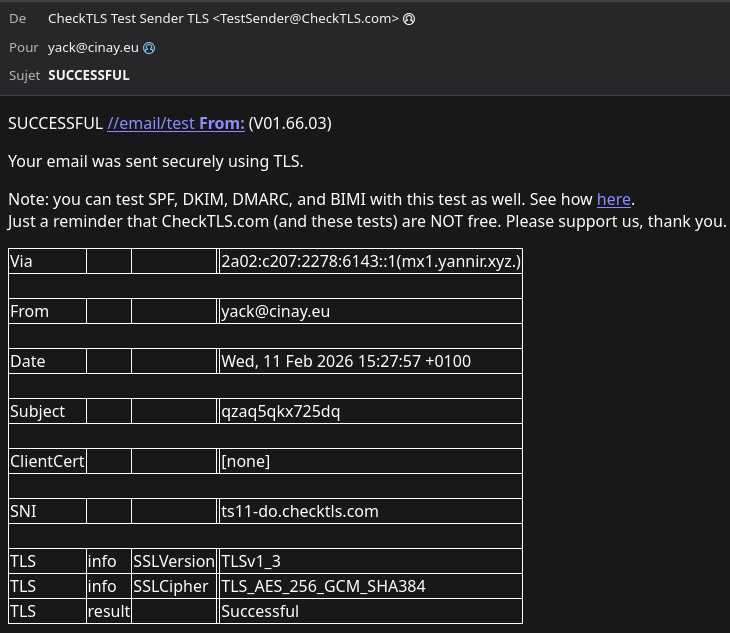Click the SNI value ts11-do.checktls.com
Viewport: 730px width, 633px height.
(300, 511)
